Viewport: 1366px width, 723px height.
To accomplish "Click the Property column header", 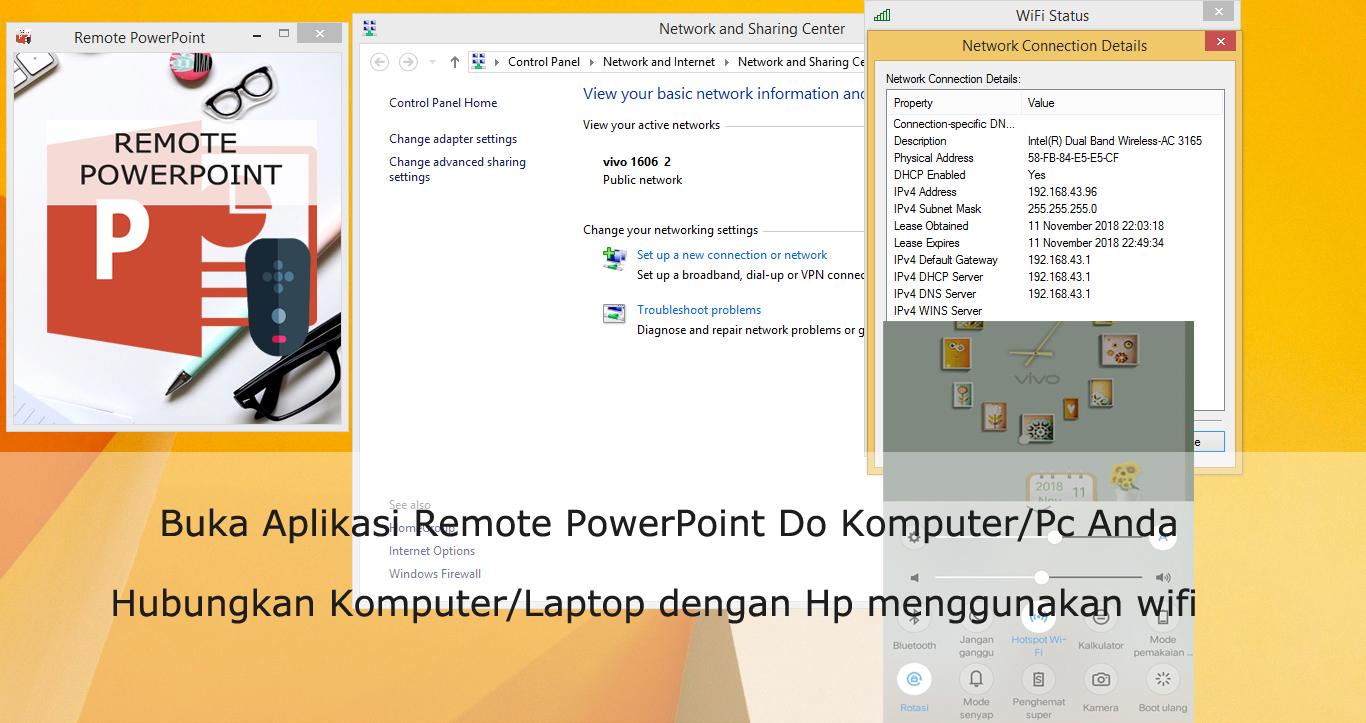I will tap(954, 103).
